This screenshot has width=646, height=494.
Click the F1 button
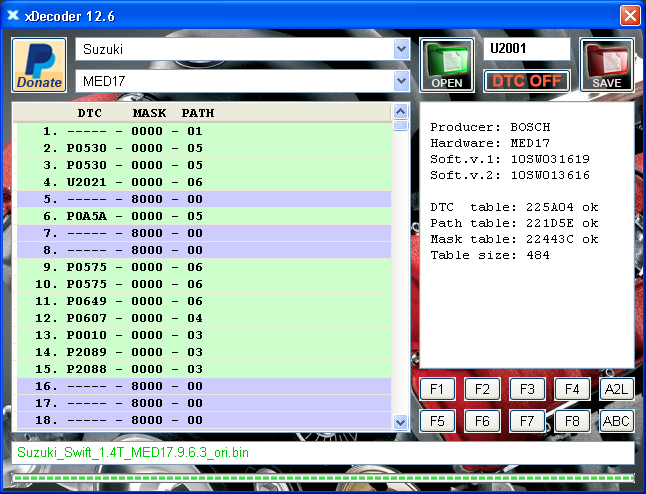point(437,389)
